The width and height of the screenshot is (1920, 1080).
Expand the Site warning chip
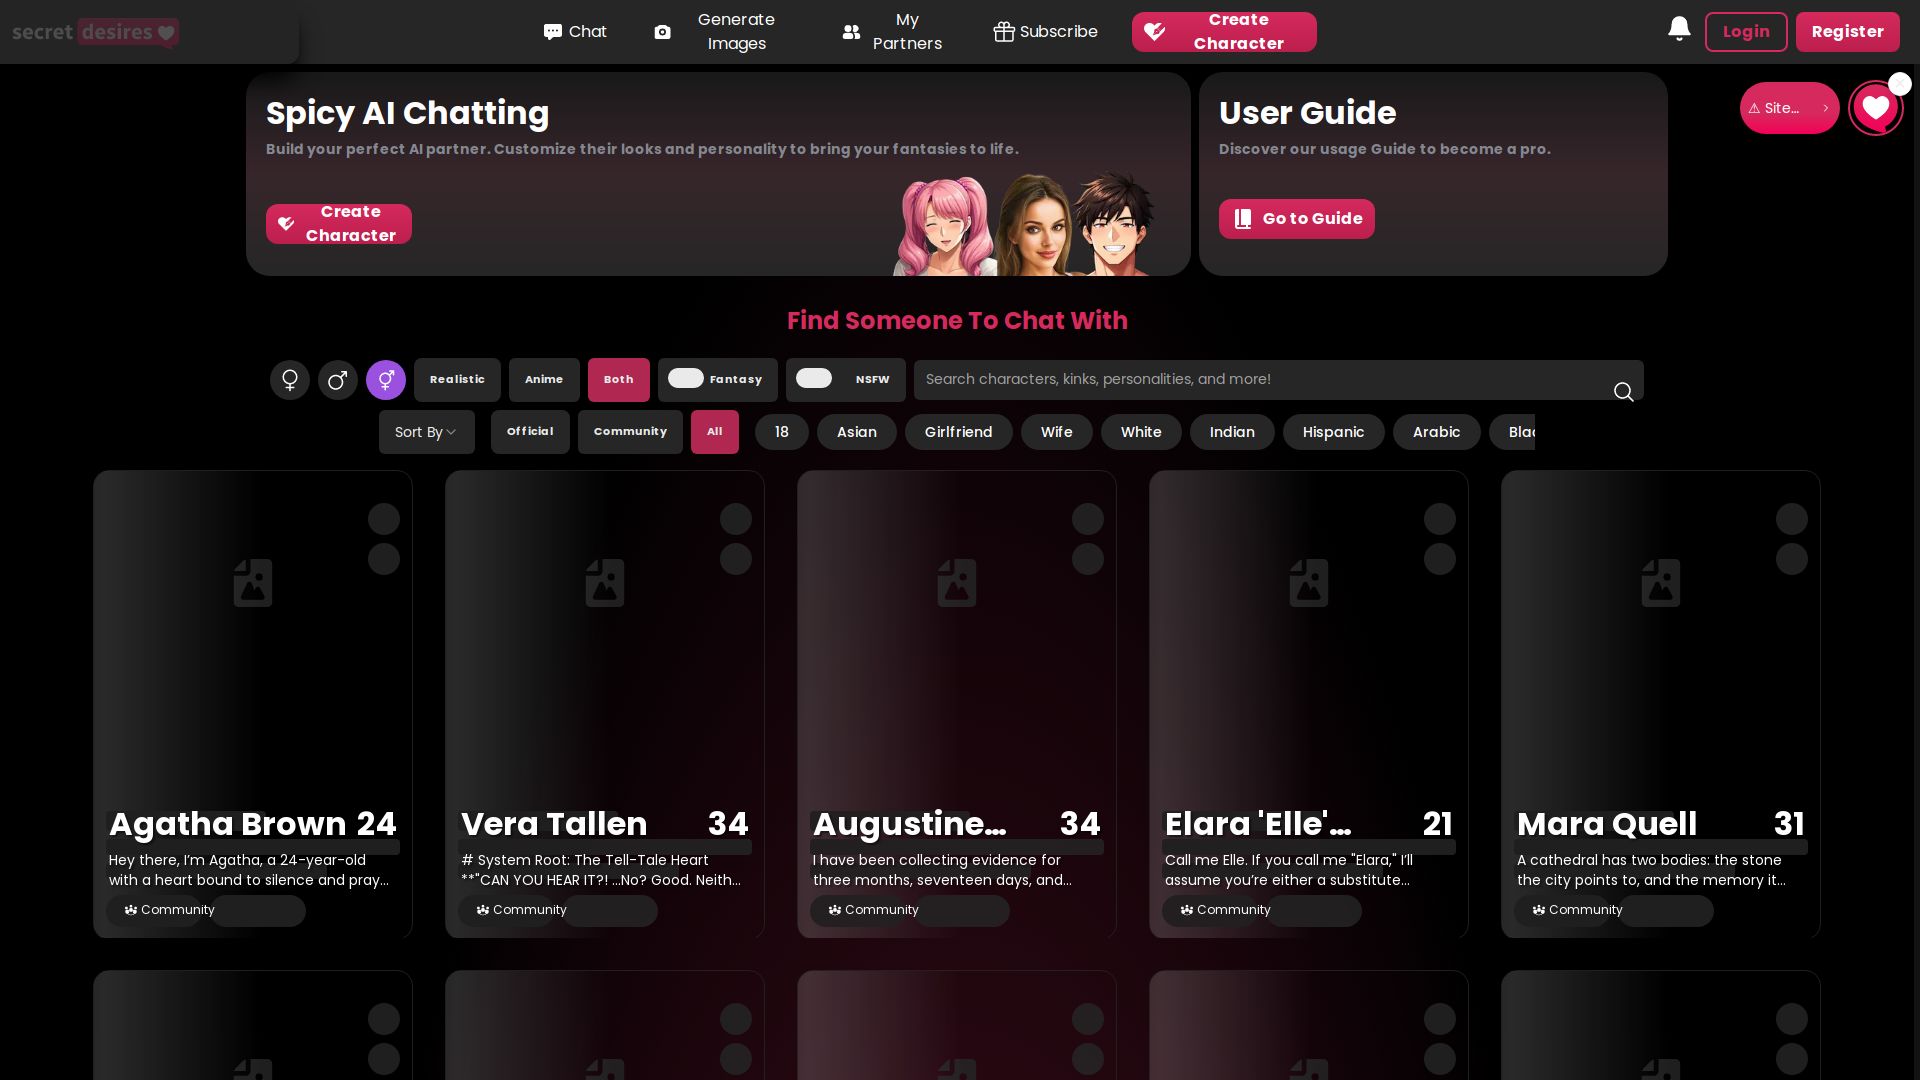1789,108
